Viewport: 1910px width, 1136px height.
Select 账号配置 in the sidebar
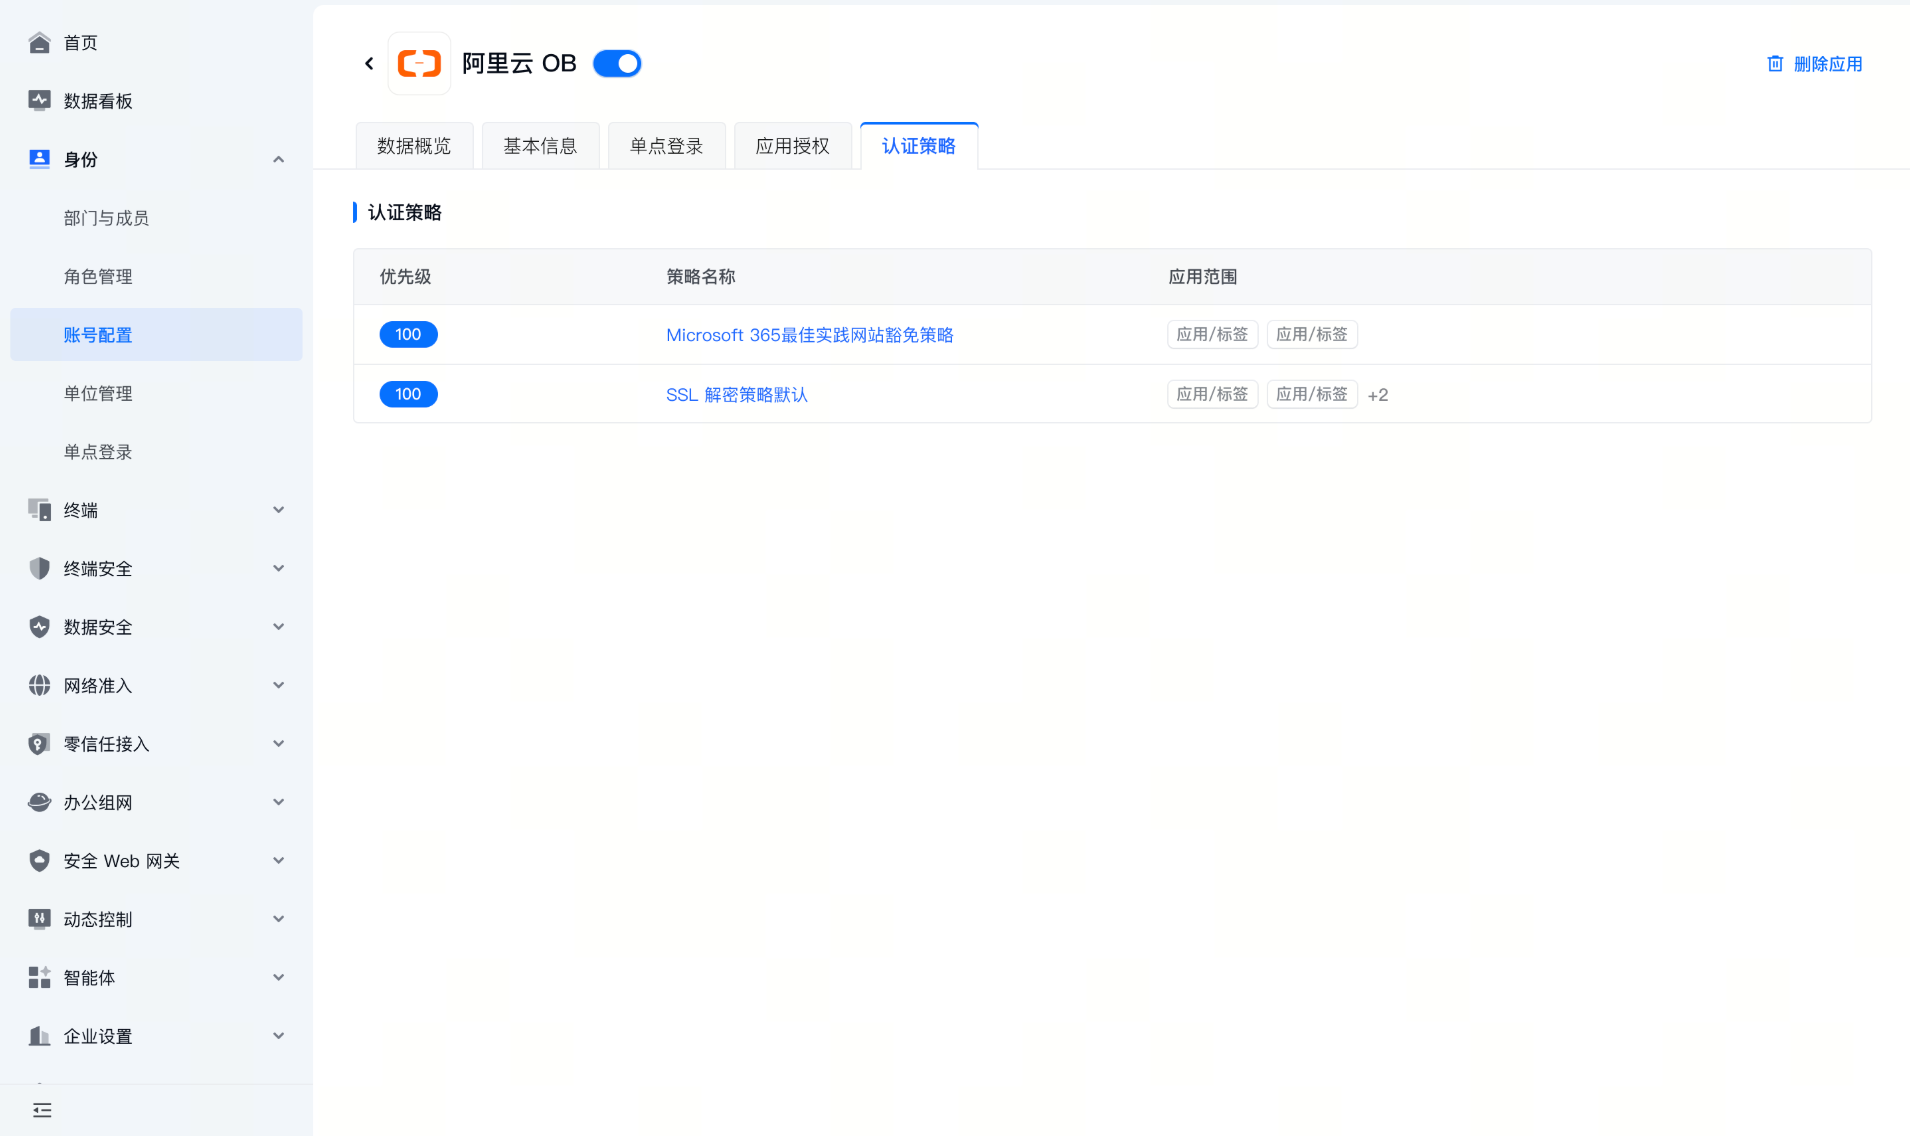pos(156,335)
